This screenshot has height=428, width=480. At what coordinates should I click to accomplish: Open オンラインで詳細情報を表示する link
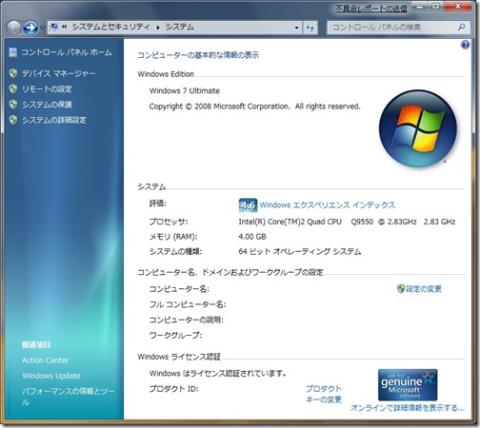[407, 408]
